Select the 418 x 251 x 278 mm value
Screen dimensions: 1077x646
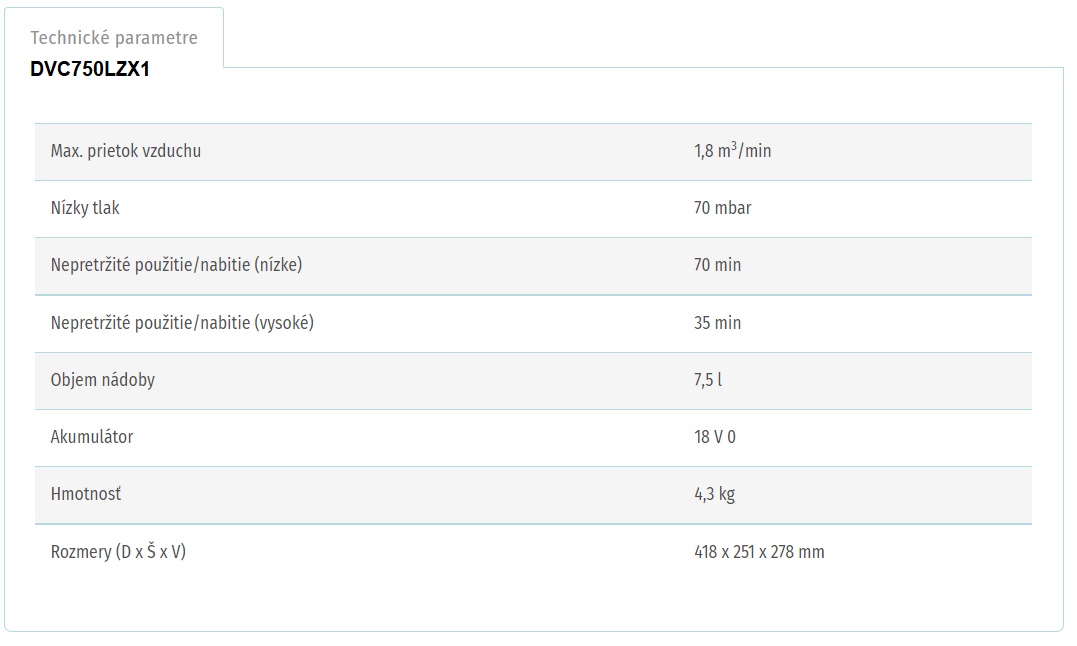point(759,552)
